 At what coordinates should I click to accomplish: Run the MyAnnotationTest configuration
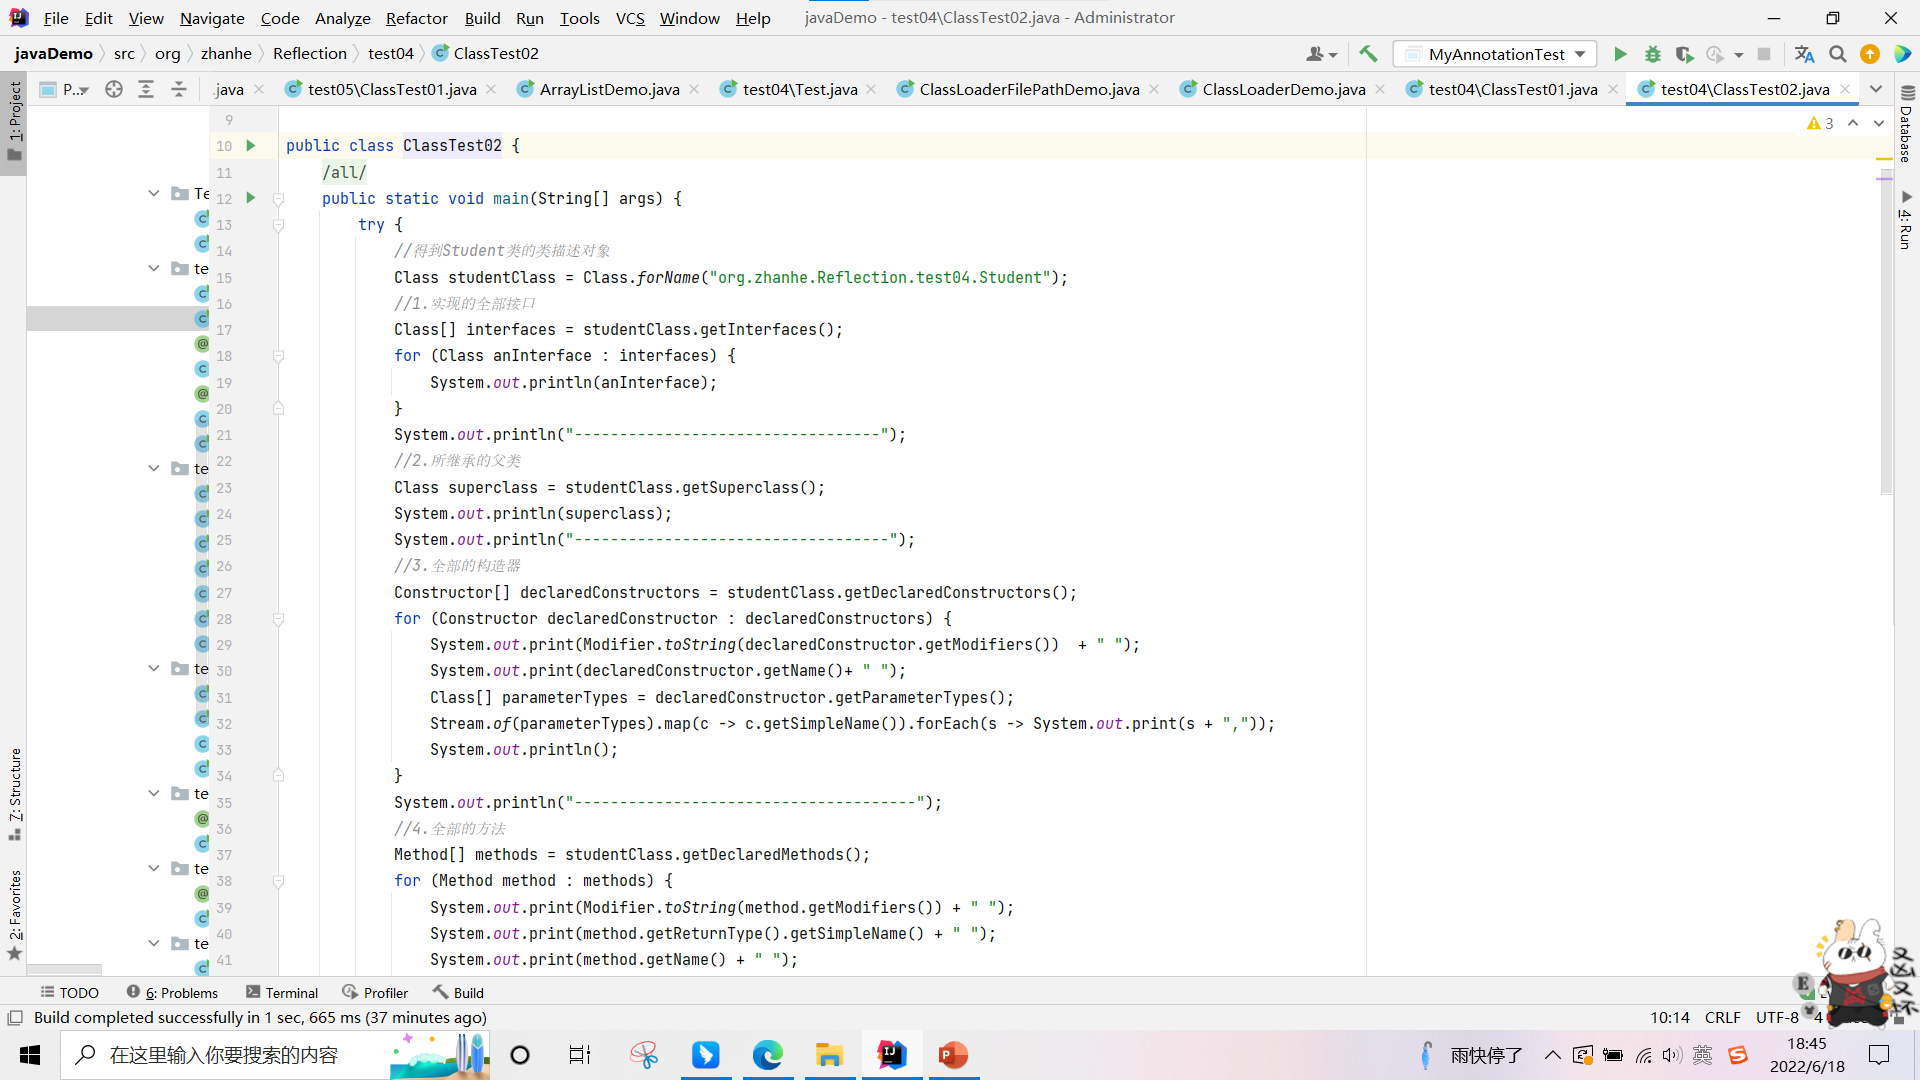click(1620, 54)
